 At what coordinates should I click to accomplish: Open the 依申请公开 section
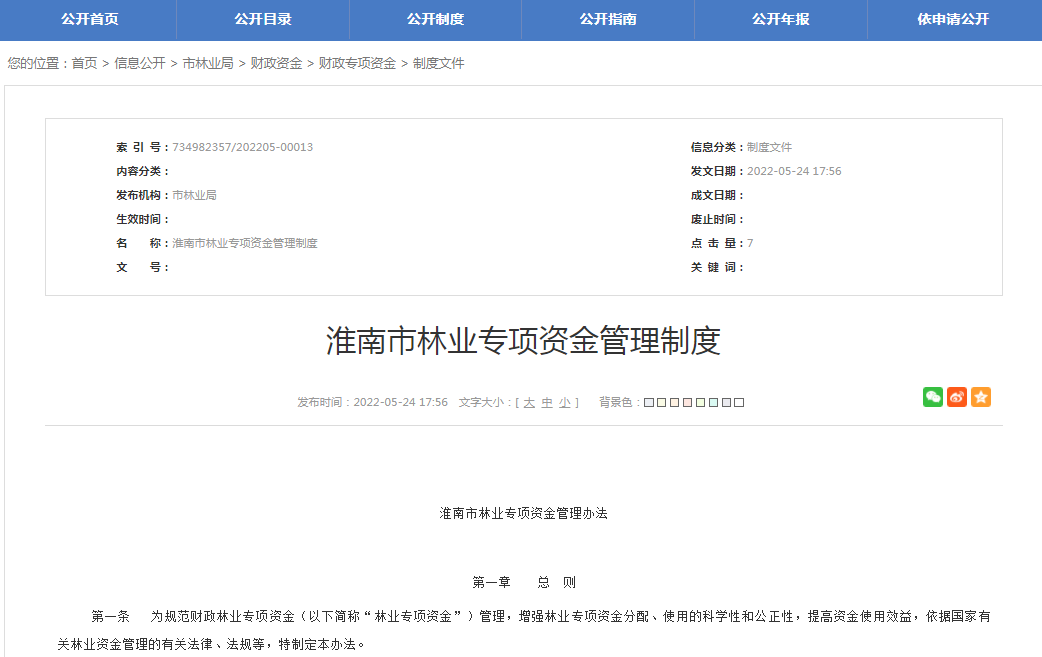pos(954,19)
